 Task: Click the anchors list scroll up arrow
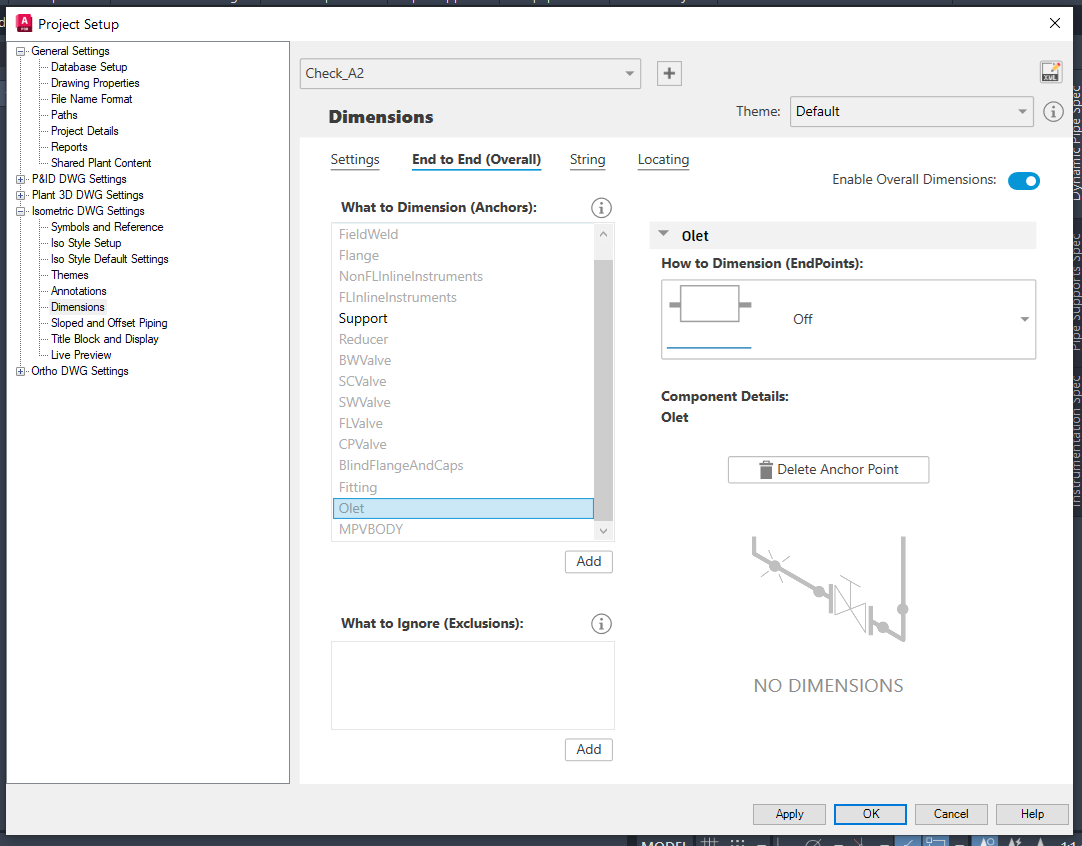tap(603, 234)
